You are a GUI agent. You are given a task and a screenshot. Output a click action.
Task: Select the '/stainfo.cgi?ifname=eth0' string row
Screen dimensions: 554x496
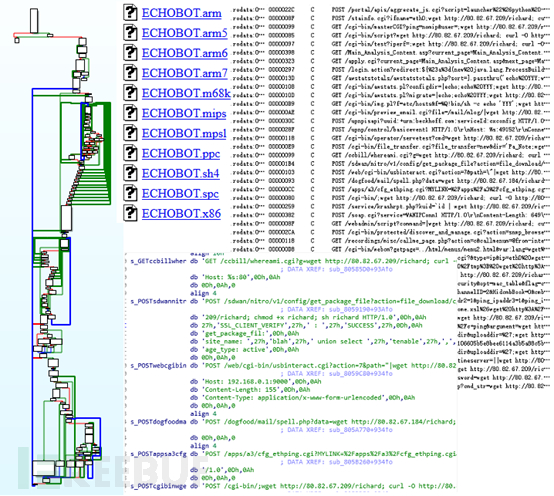pos(391,18)
